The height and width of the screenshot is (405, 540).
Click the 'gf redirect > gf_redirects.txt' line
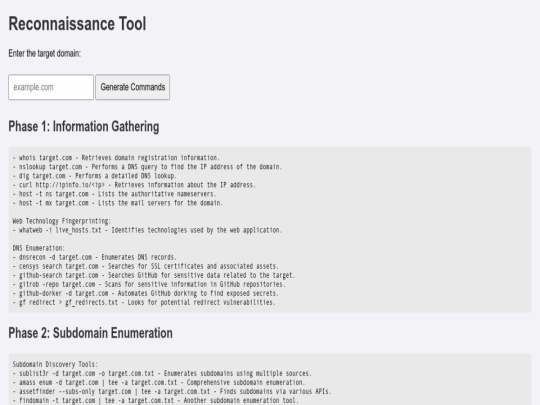pos(144,302)
